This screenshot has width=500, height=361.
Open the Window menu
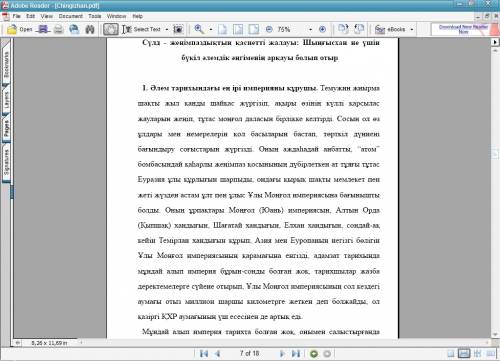(116, 16)
